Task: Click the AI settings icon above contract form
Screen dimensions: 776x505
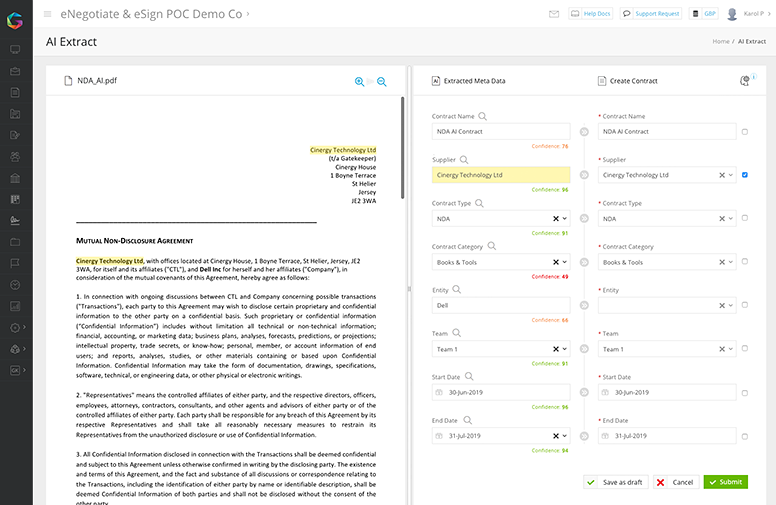Action: click(745, 81)
